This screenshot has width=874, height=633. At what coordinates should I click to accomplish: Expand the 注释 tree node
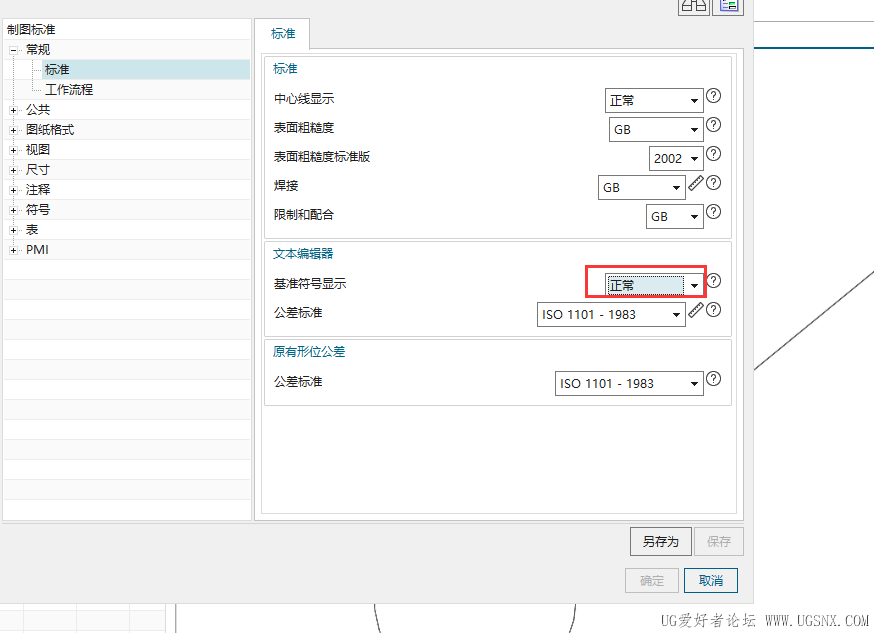pyautogui.click(x=13, y=191)
